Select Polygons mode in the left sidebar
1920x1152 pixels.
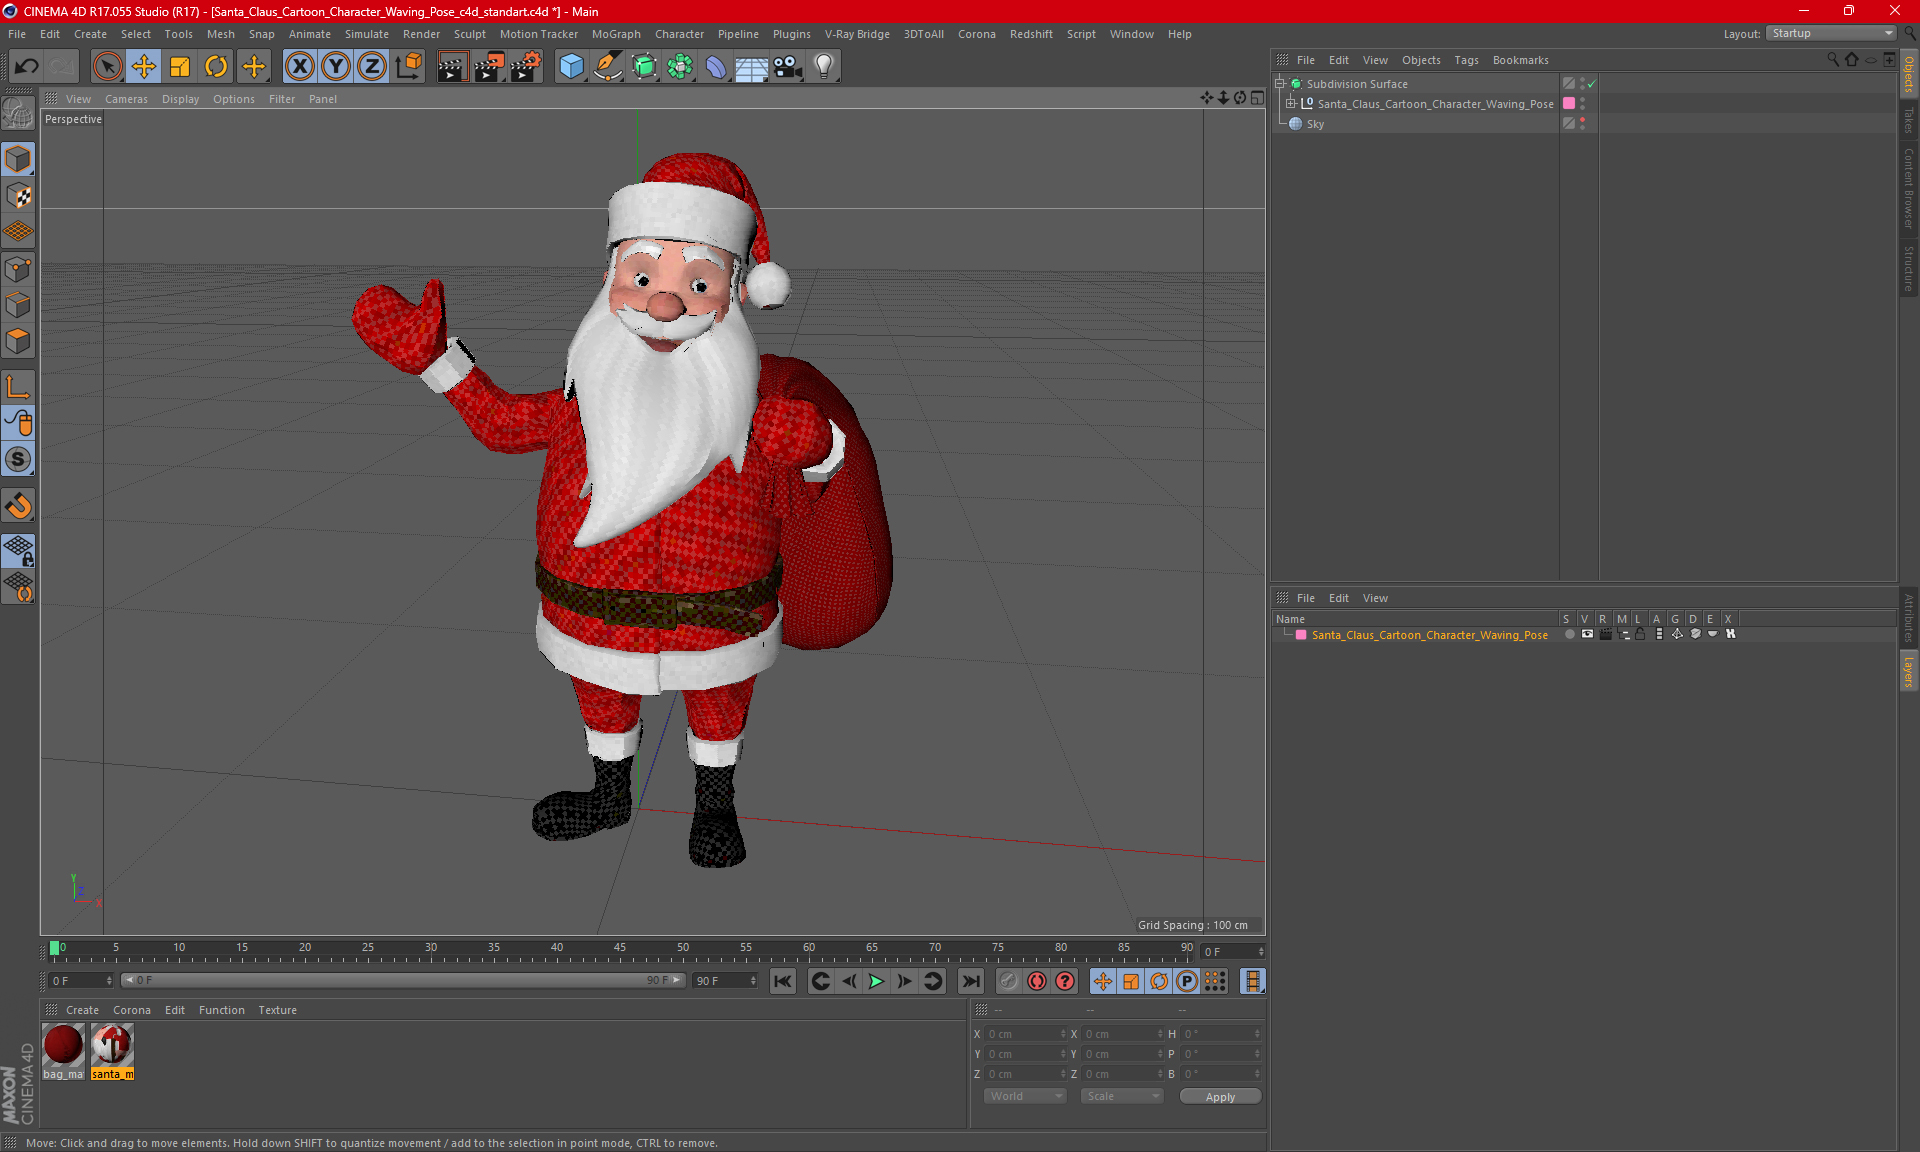click(18, 341)
